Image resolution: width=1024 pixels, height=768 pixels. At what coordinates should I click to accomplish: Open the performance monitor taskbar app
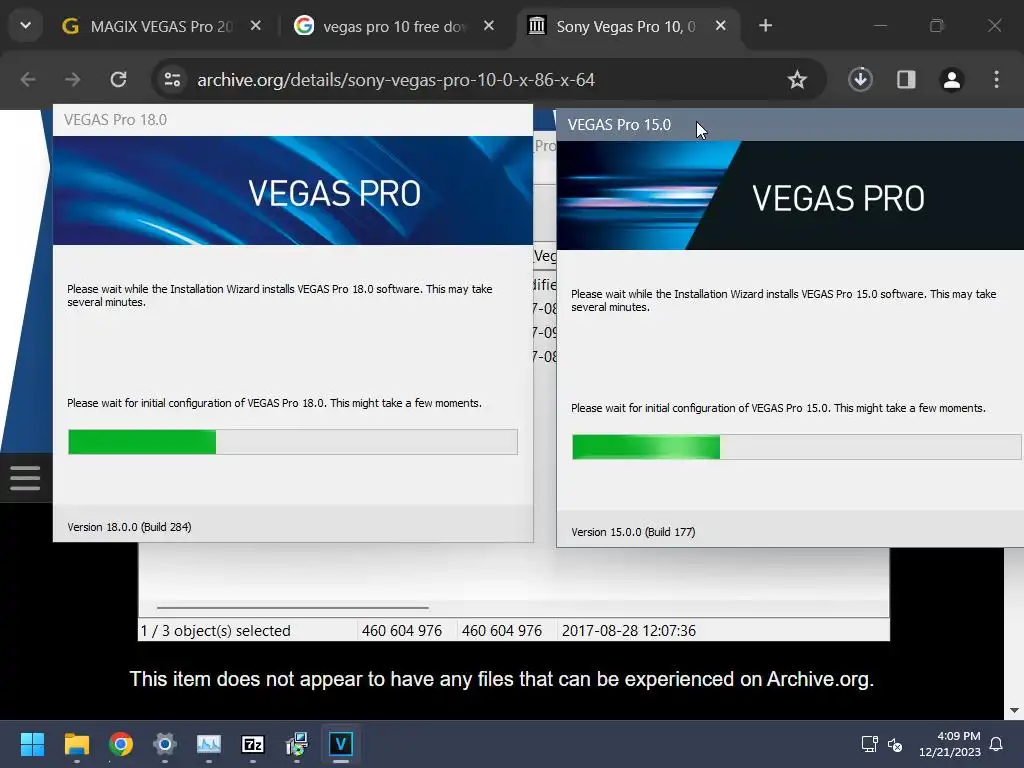tap(209, 744)
